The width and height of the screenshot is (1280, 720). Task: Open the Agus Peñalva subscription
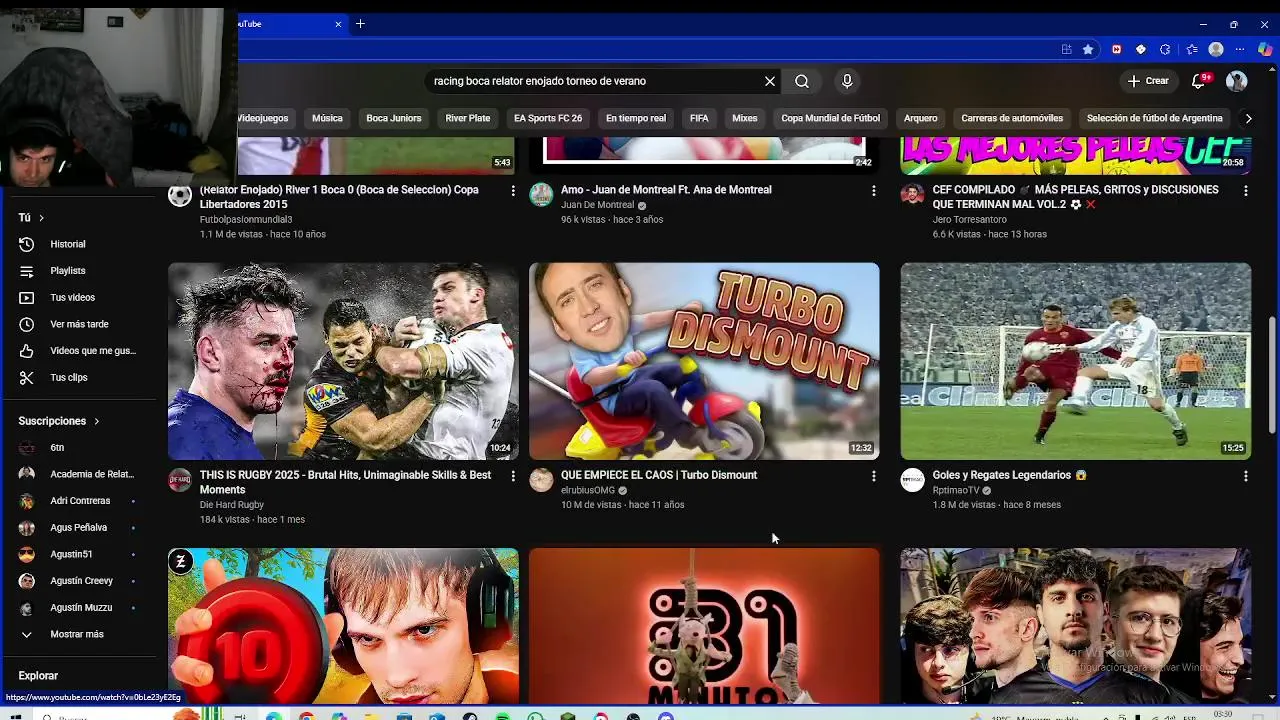point(78,527)
